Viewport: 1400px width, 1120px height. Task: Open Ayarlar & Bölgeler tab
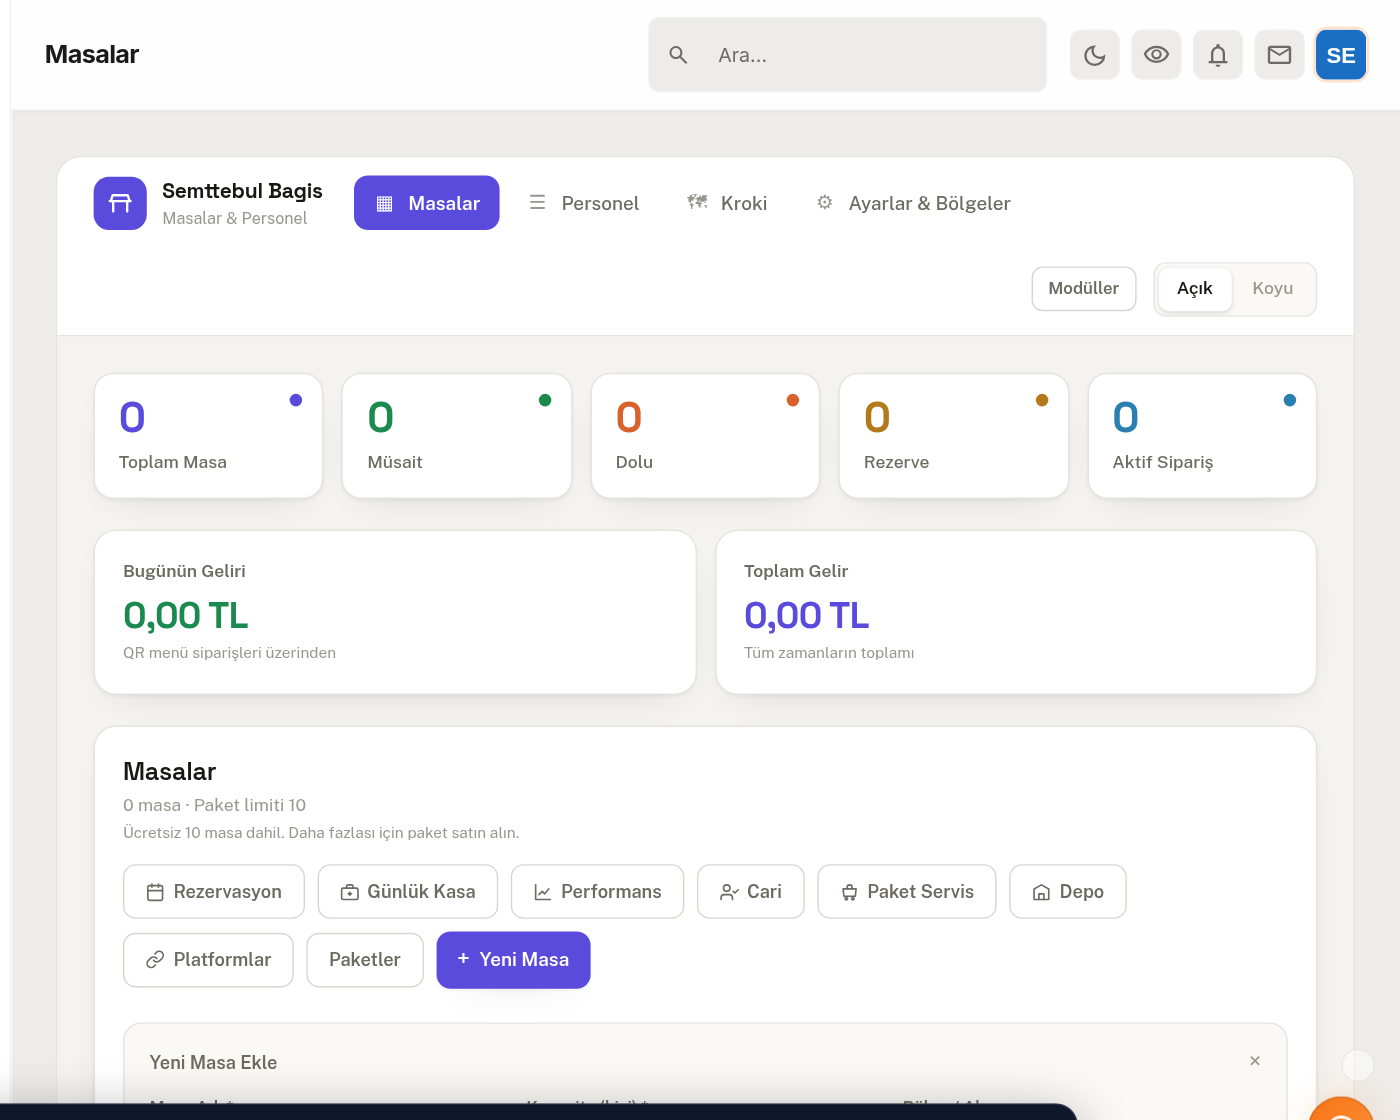pos(913,203)
